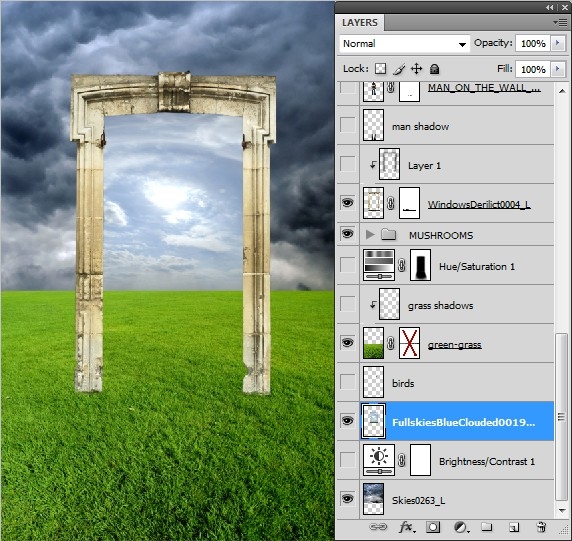
Task: Click the Fill value field
Action: click(x=533, y=69)
